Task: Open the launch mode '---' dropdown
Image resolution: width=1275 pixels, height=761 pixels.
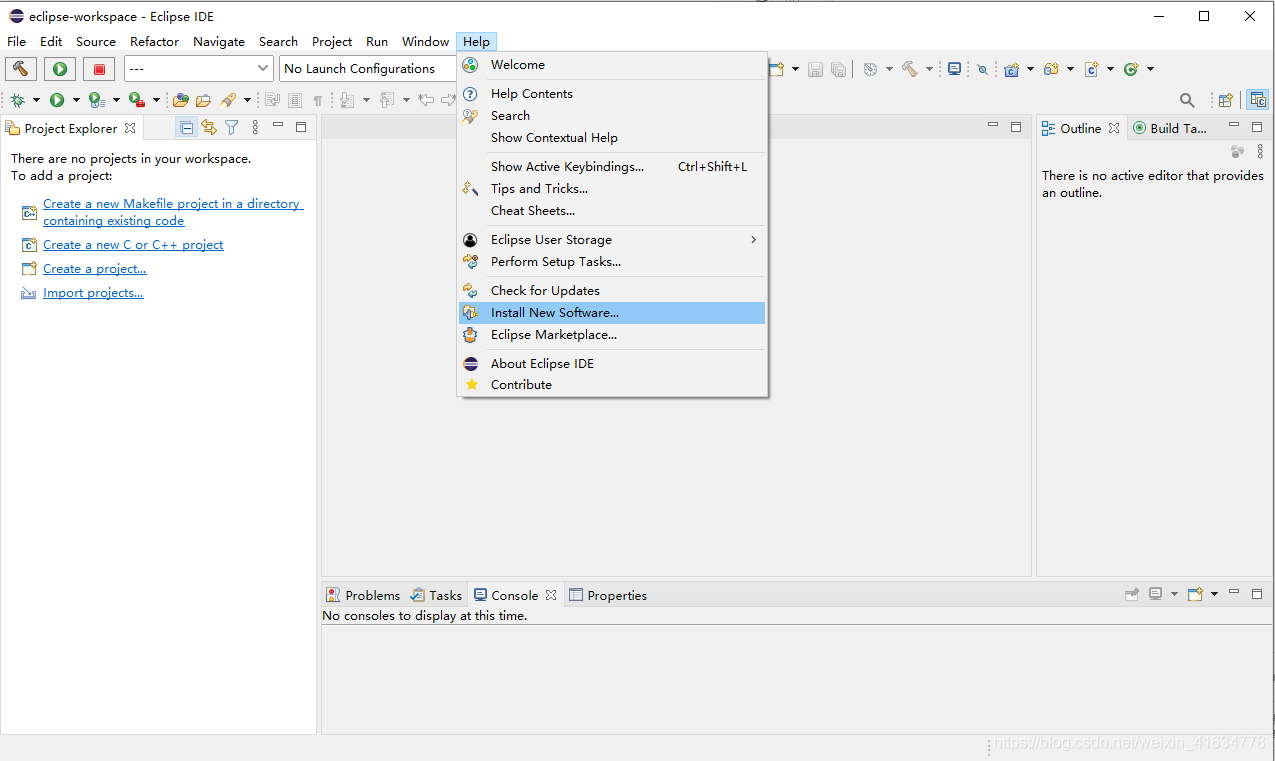Action: [x=199, y=69]
